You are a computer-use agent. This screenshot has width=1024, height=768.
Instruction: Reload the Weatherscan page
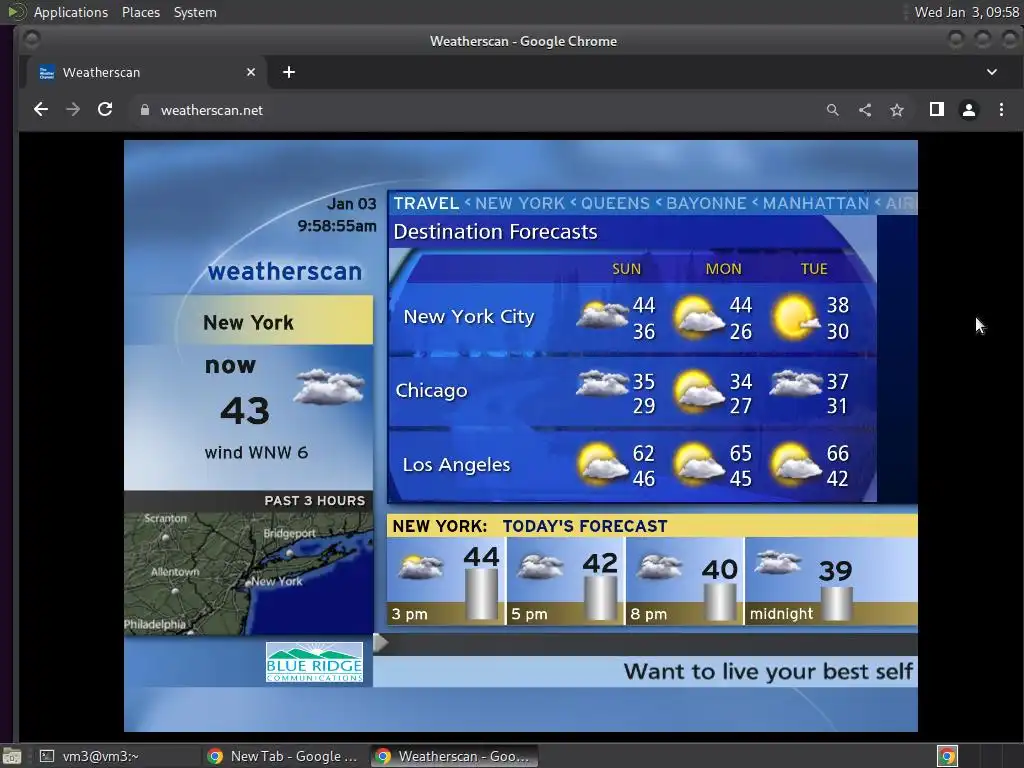coord(105,110)
